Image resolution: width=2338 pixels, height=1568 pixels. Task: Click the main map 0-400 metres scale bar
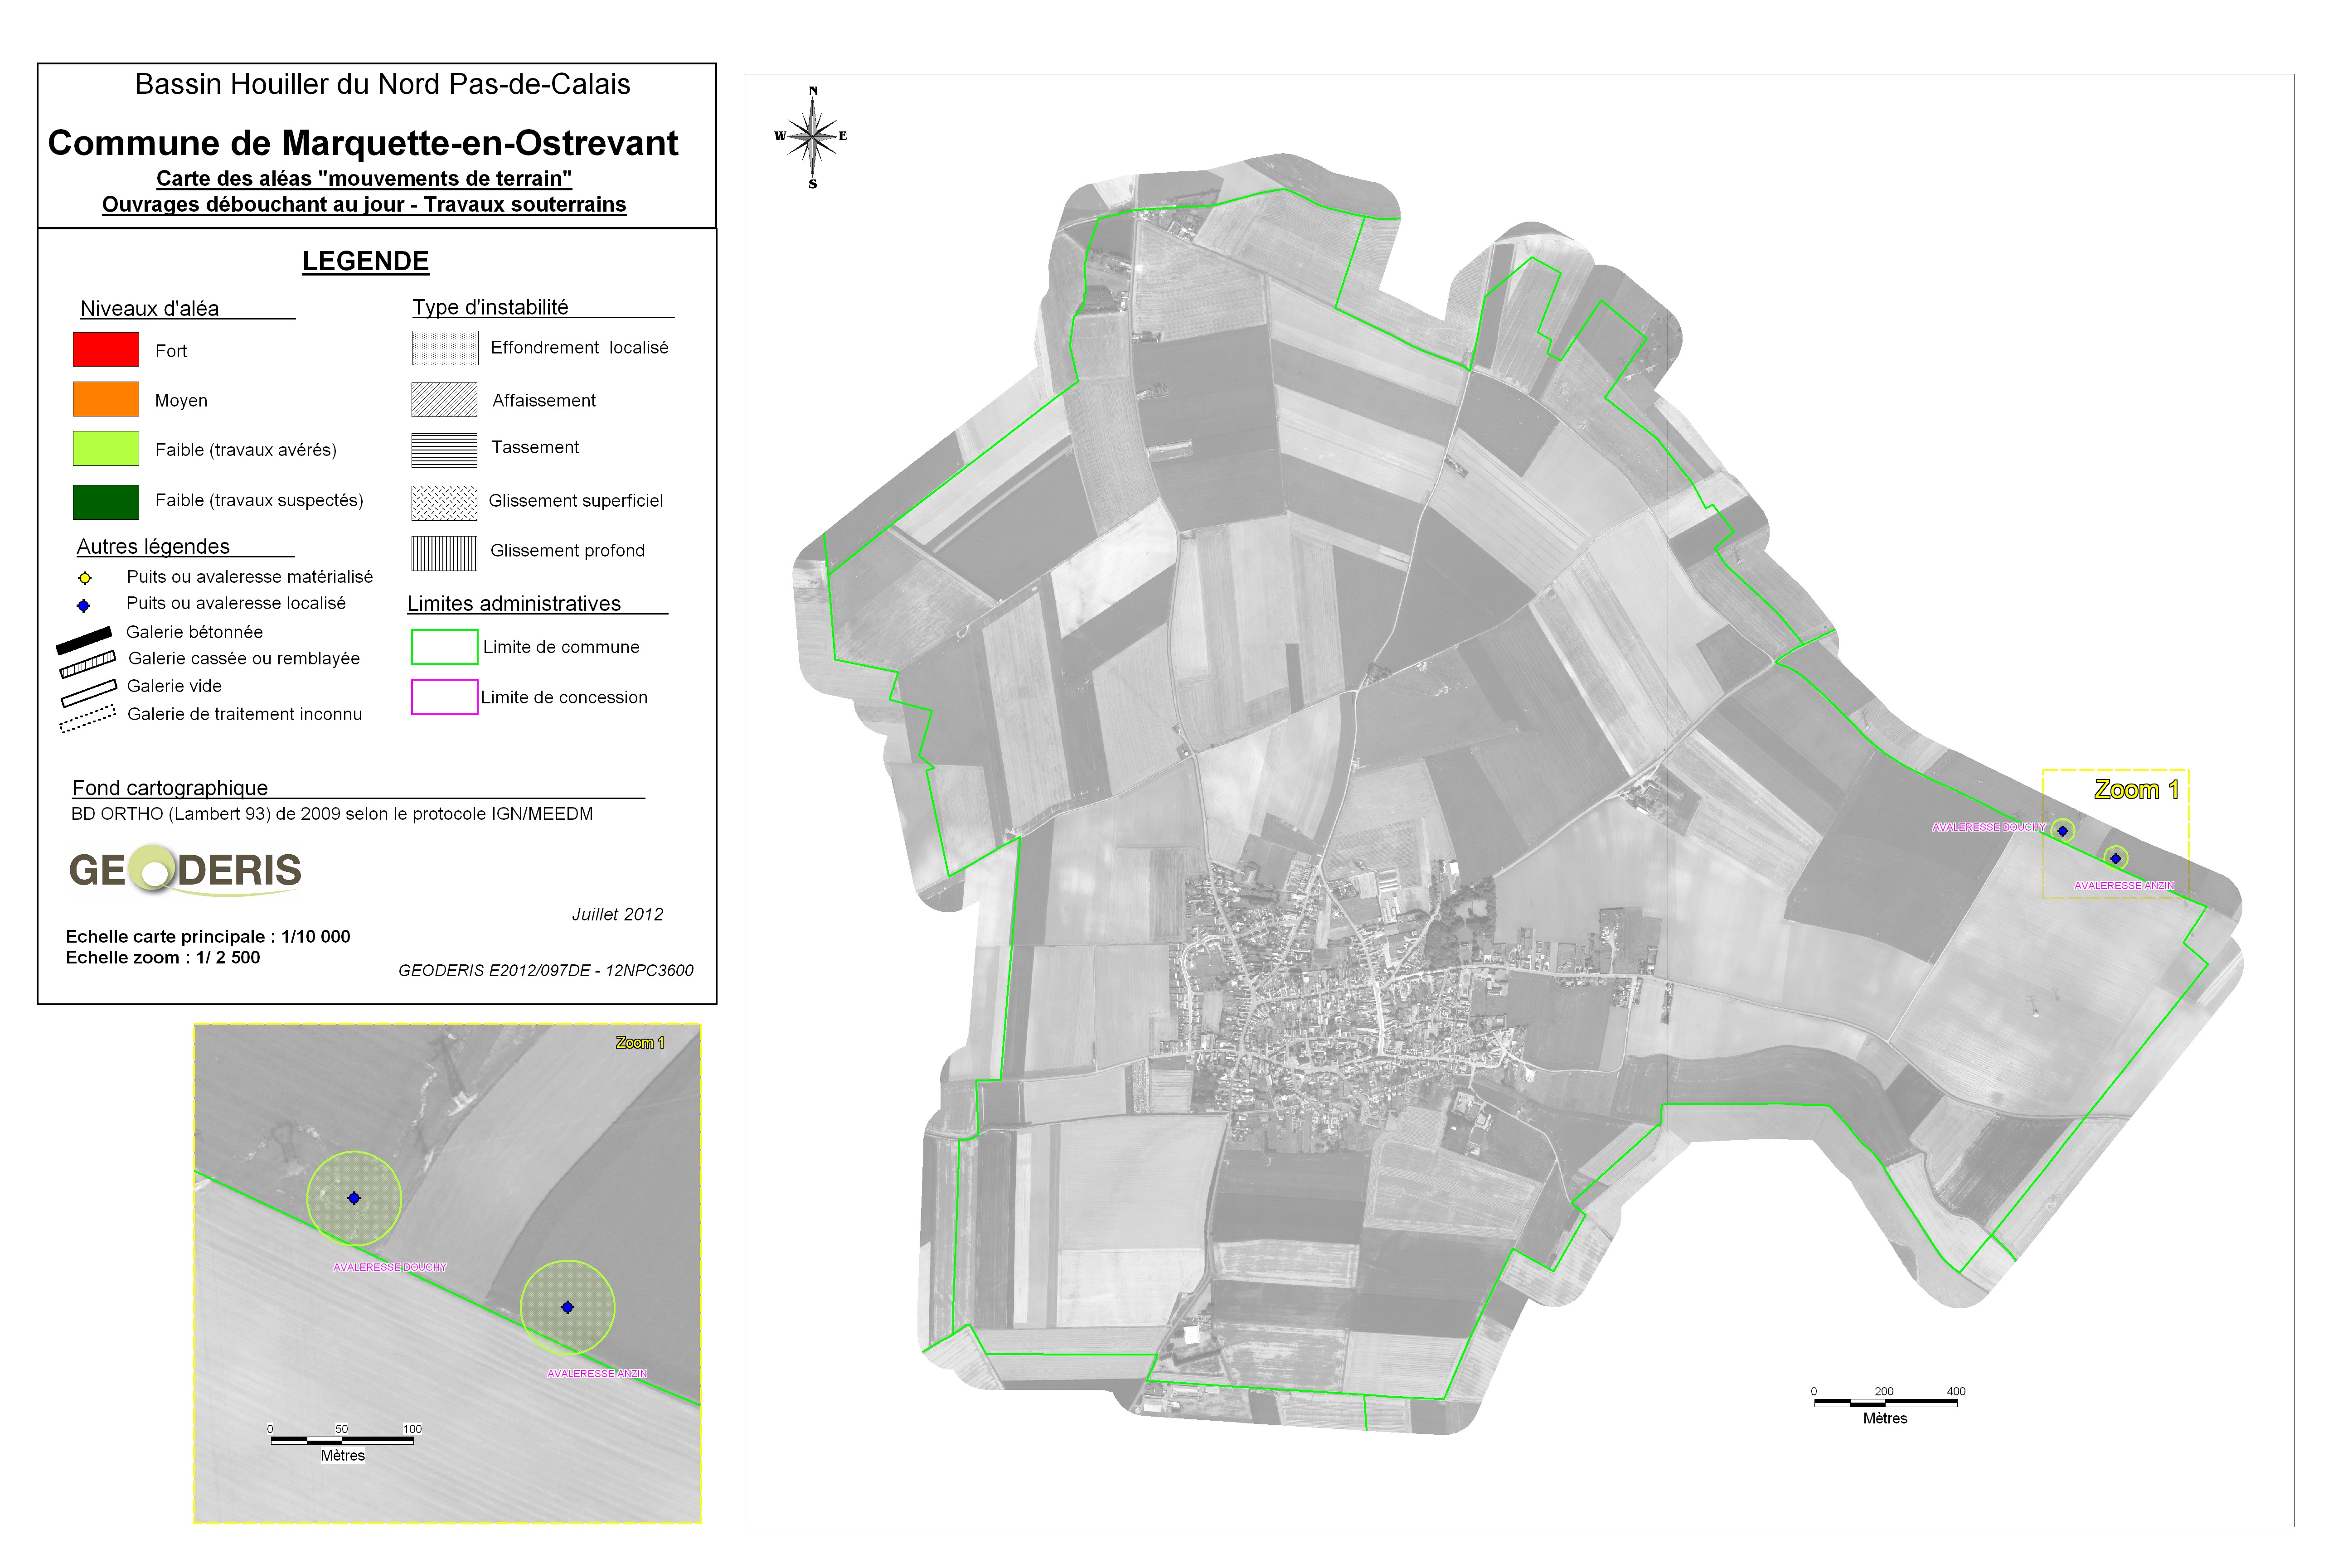tap(1886, 1403)
